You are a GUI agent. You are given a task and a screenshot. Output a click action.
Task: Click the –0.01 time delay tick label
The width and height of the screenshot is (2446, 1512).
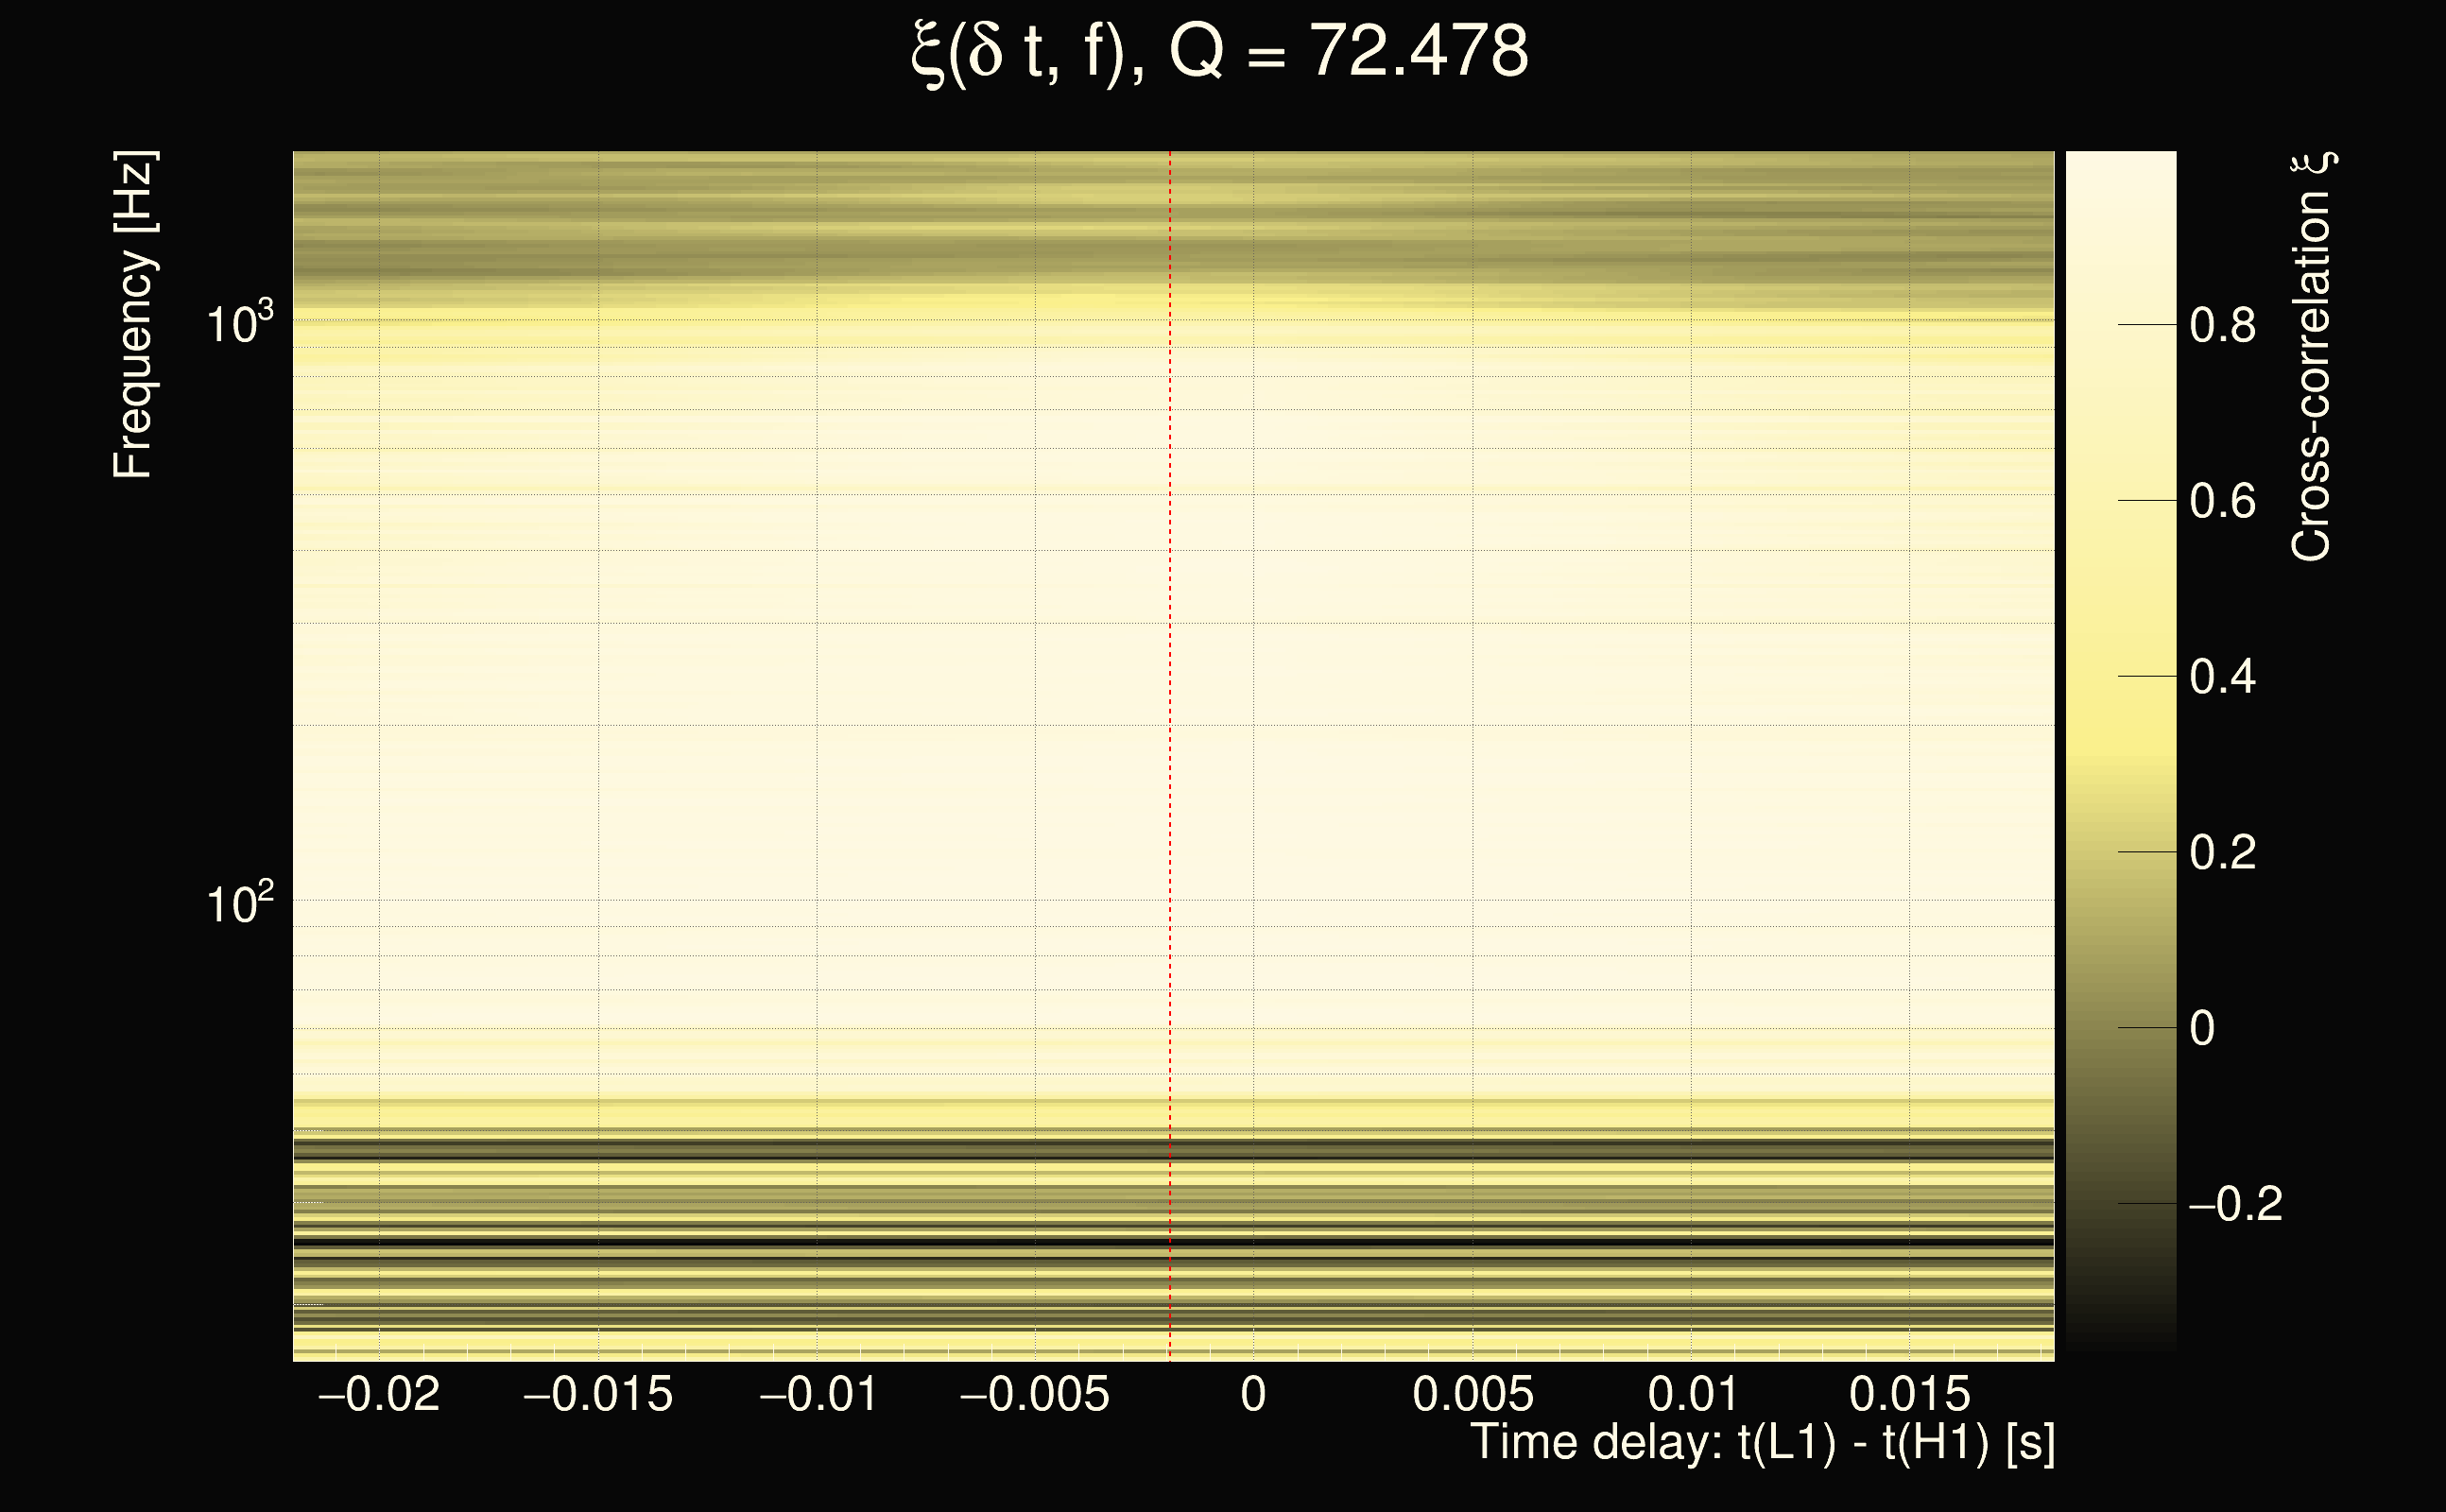pyautogui.click(x=818, y=1394)
